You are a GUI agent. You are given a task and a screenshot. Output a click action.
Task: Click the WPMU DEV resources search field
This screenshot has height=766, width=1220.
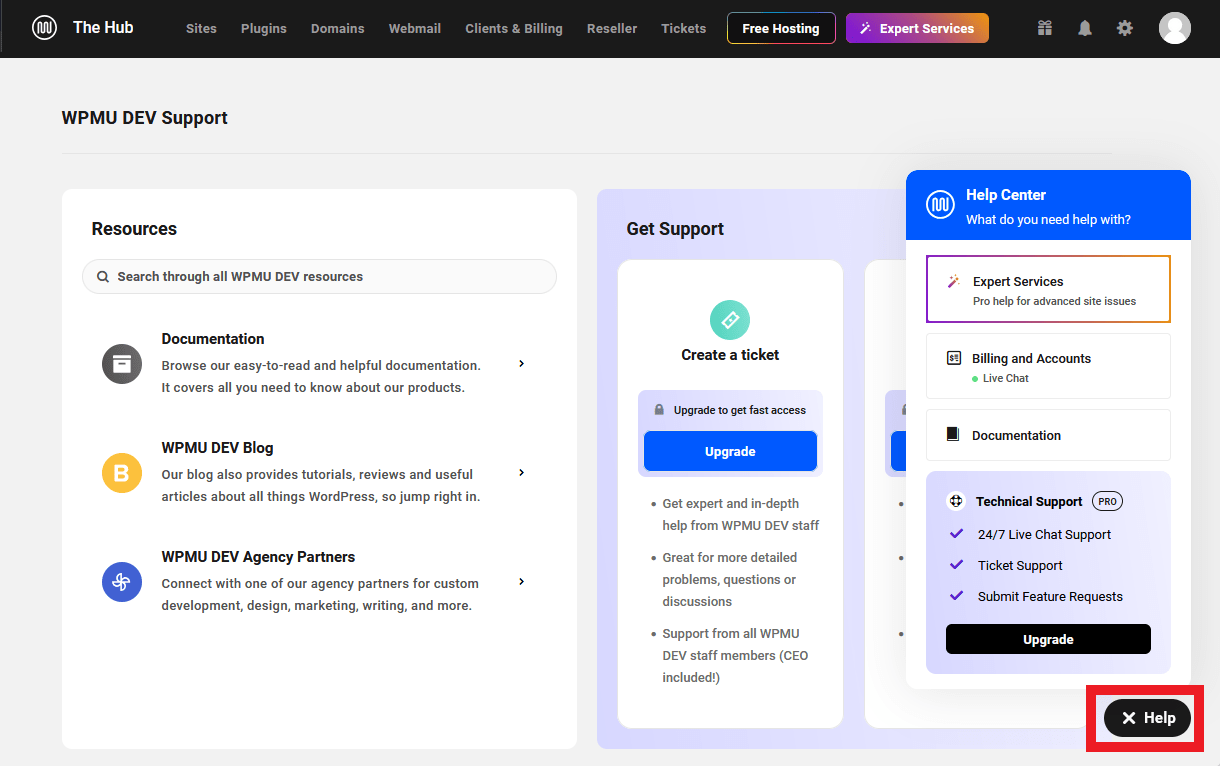(x=319, y=277)
